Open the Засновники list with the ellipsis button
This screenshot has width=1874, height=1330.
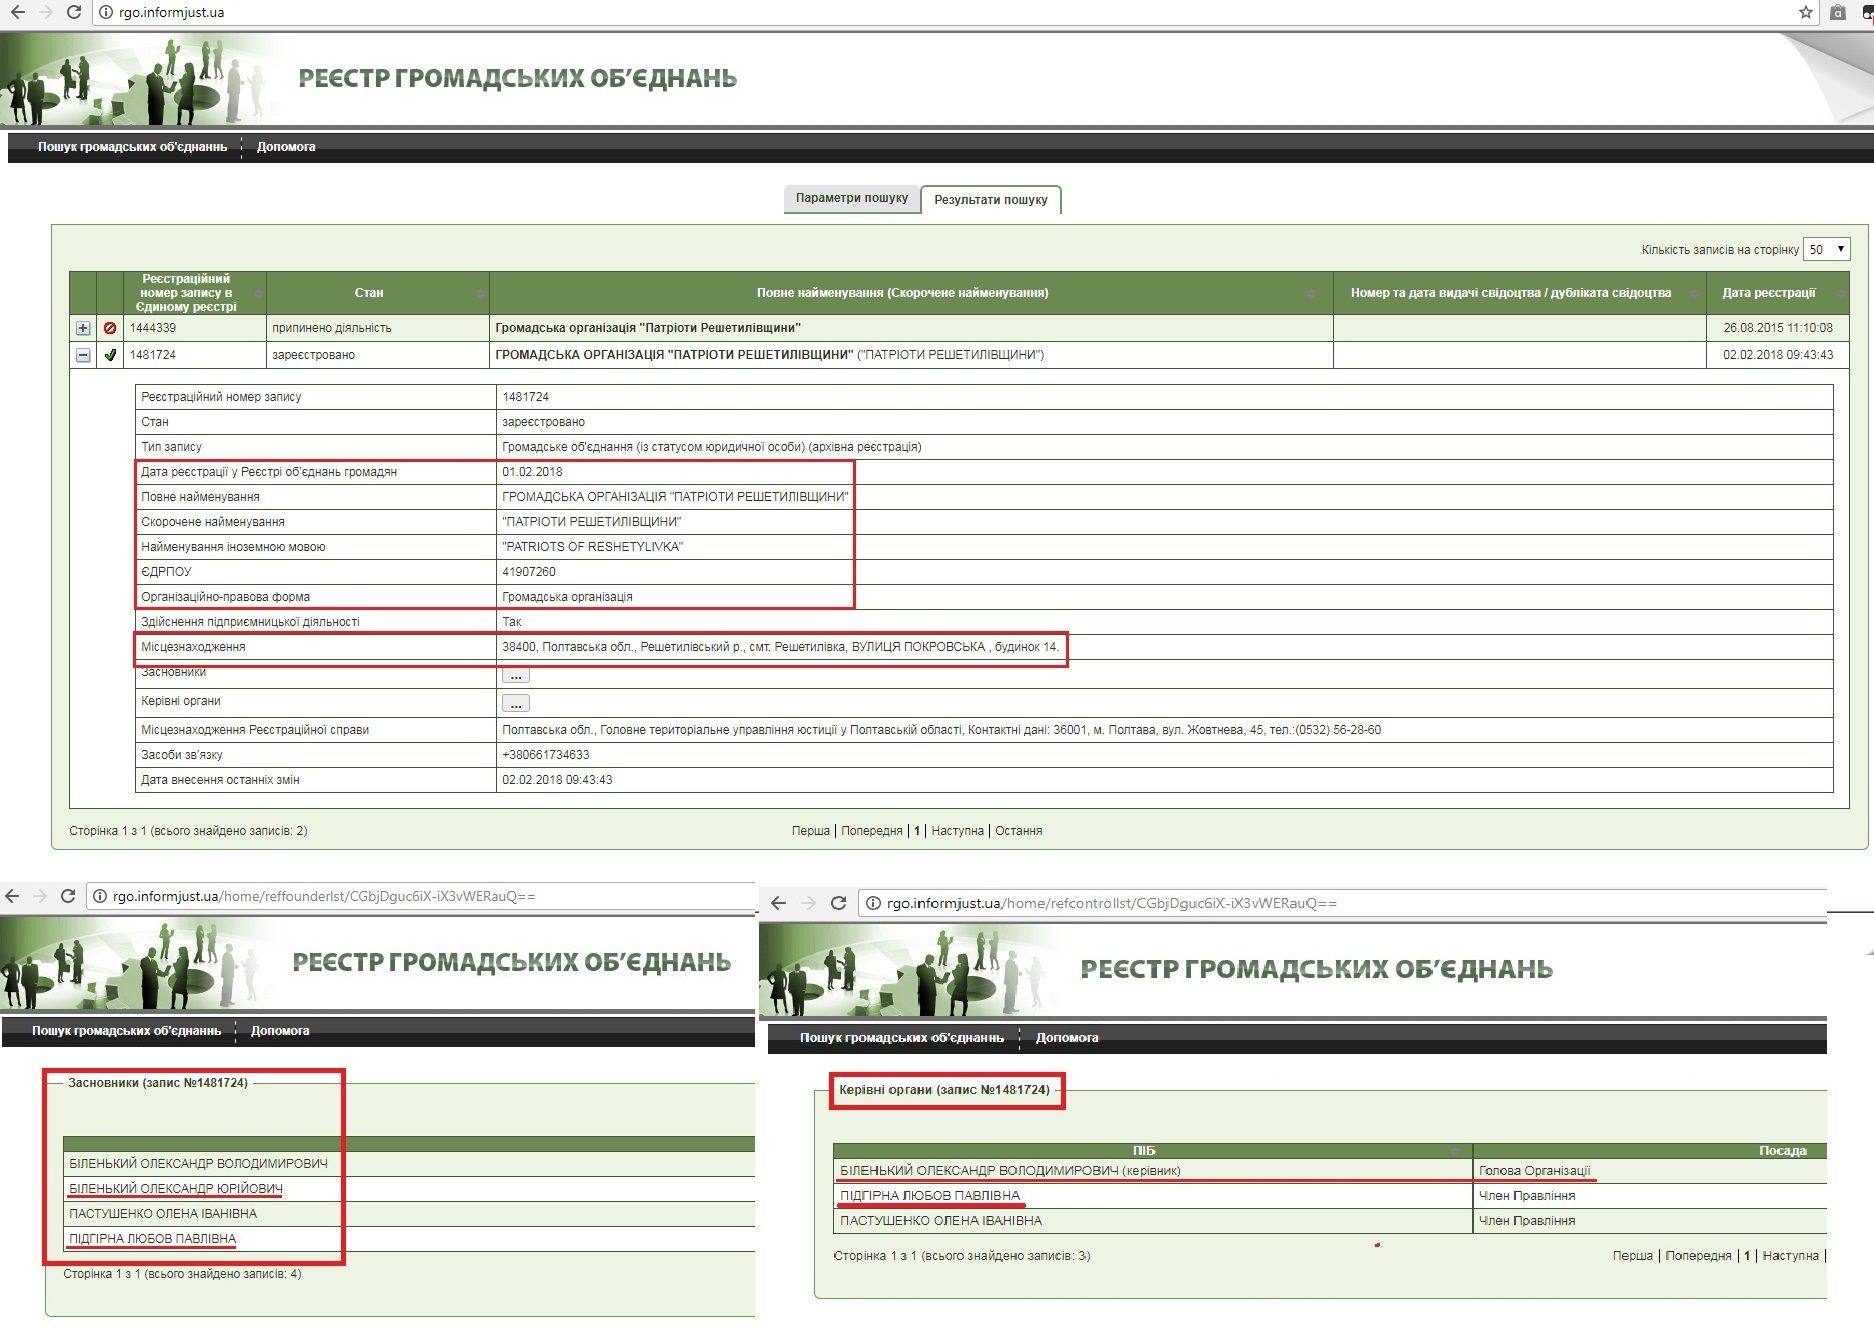pyautogui.click(x=515, y=676)
